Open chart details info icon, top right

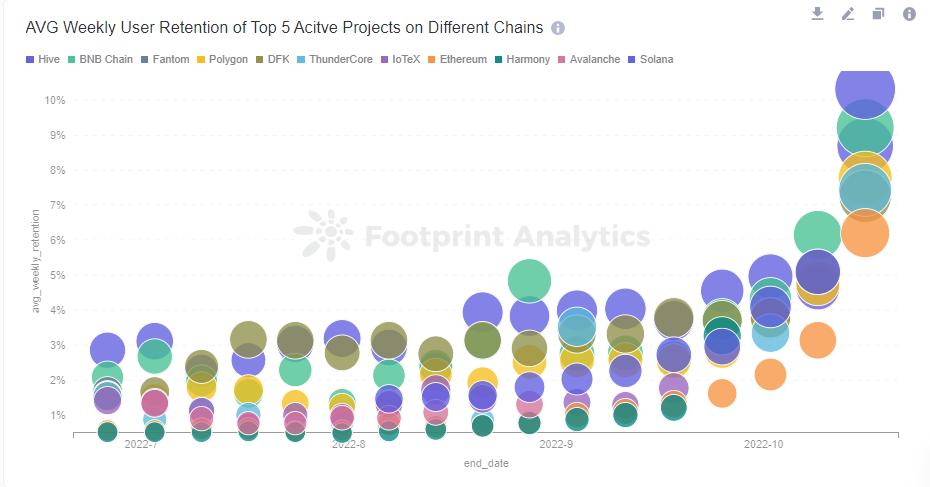pyautogui.click(x=909, y=14)
